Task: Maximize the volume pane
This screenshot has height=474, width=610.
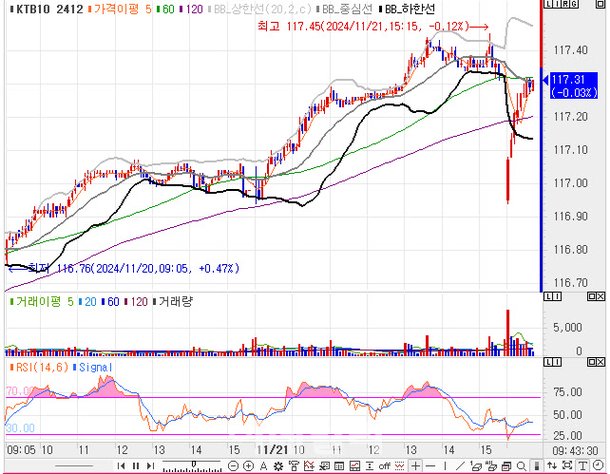Action: click(592, 297)
